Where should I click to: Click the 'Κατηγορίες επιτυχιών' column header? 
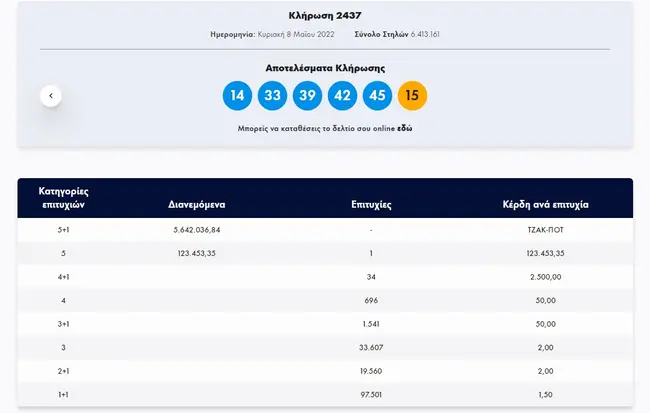click(66, 196)
